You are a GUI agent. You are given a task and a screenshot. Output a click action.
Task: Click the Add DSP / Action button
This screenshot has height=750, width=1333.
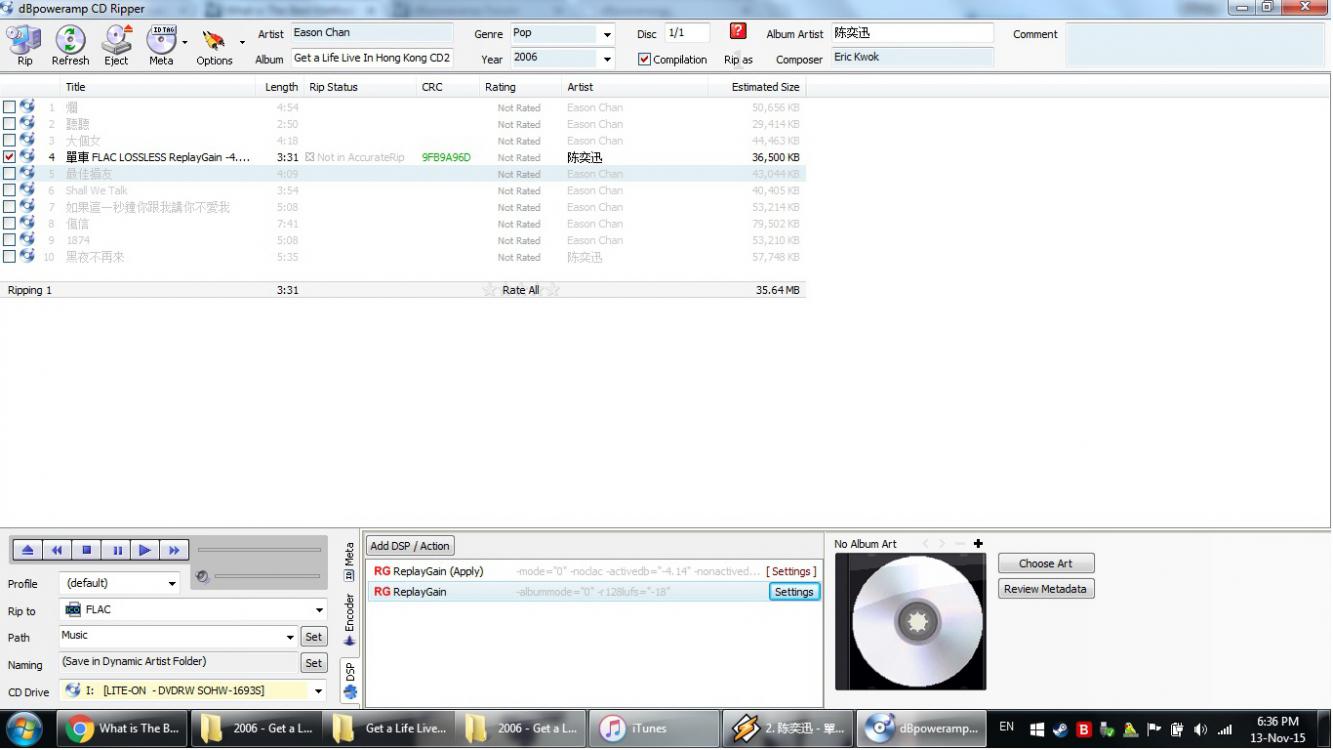coord(410,546)
